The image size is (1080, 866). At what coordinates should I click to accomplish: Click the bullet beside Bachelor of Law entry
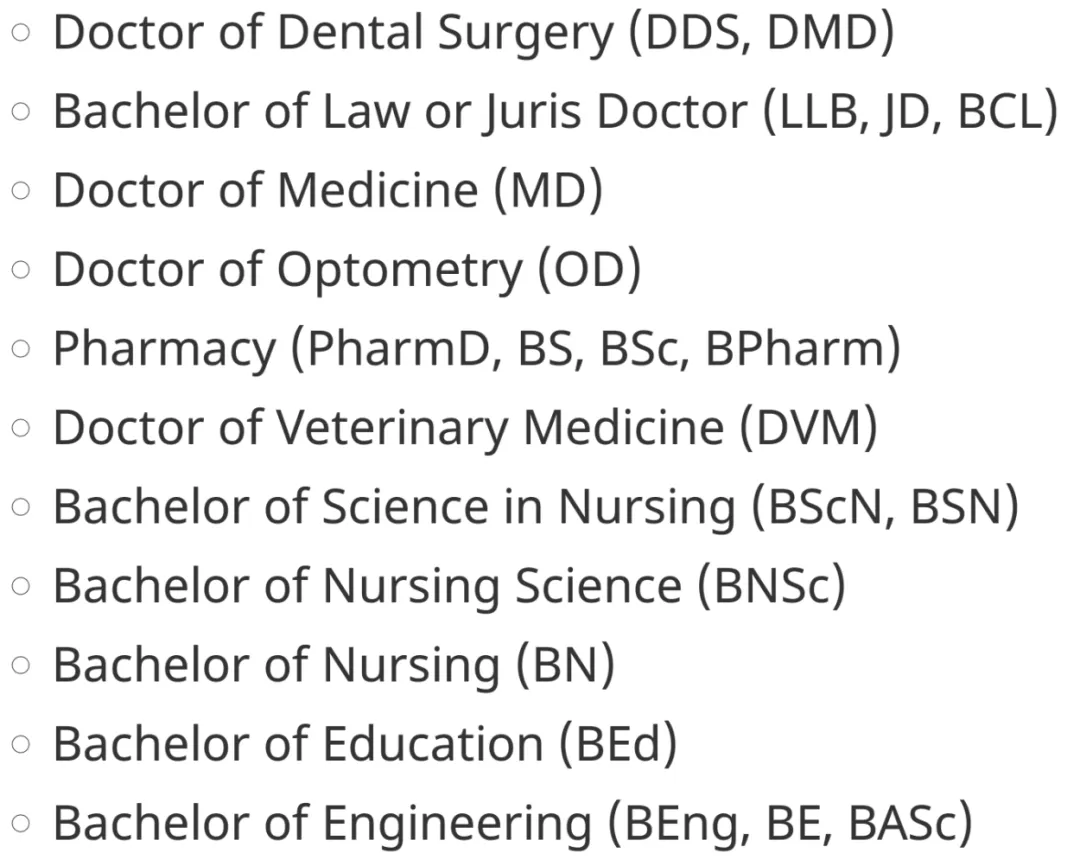(x=22, y=114)
